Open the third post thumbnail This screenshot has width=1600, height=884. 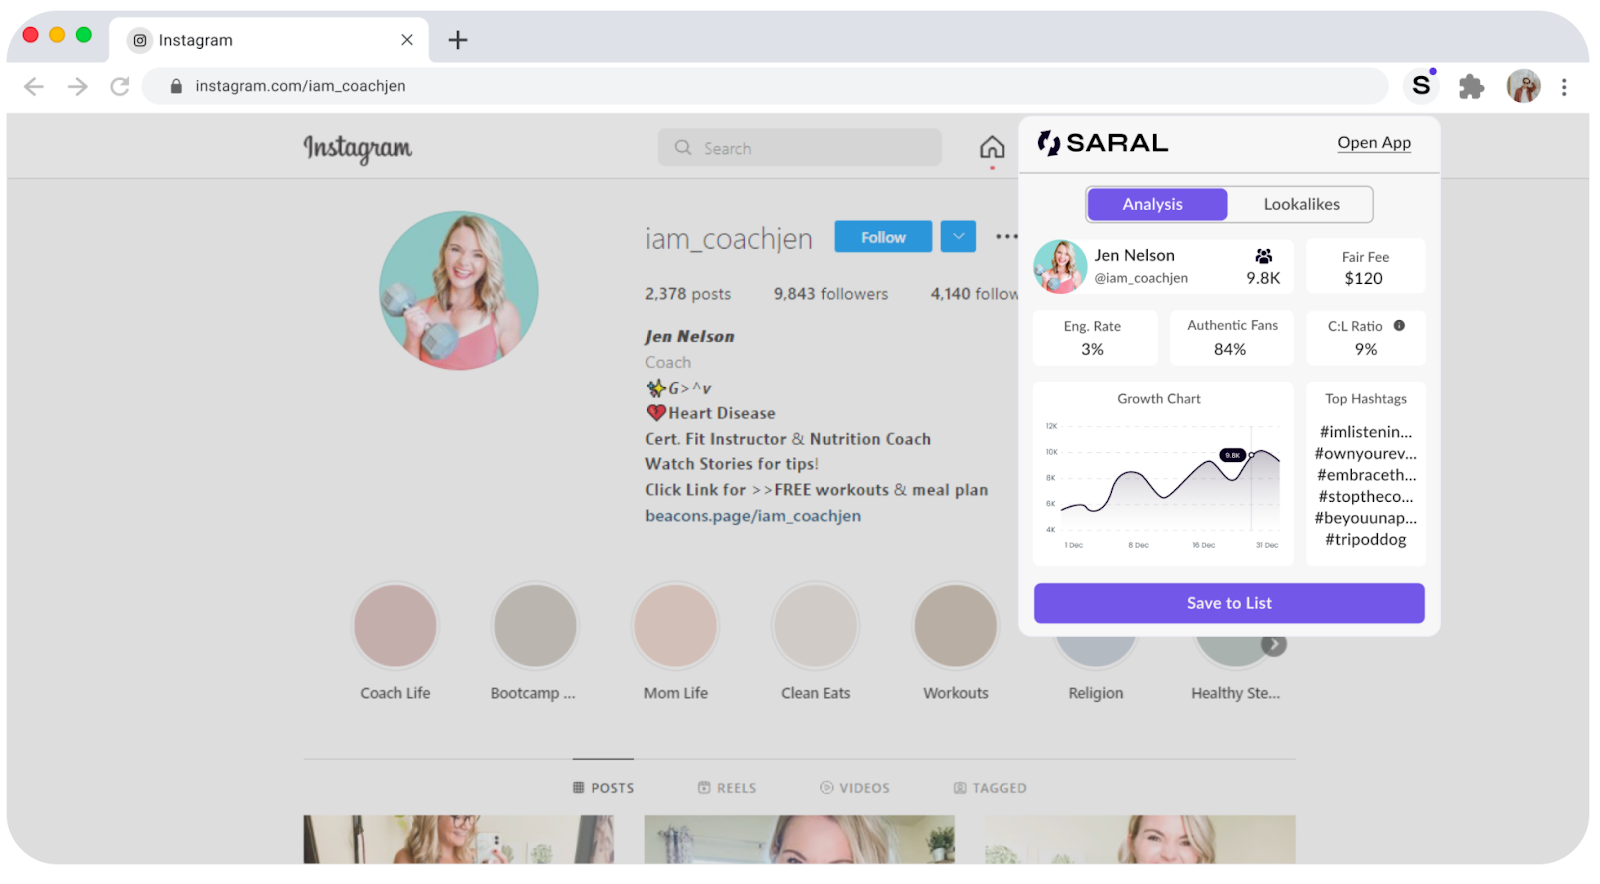1140,839
